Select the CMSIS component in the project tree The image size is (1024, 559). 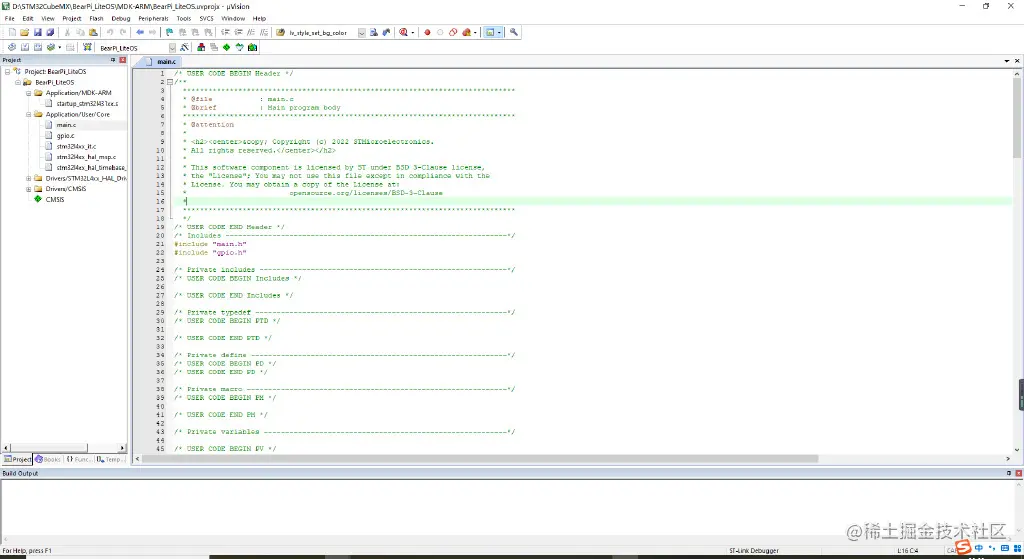[x=55, y=200]
